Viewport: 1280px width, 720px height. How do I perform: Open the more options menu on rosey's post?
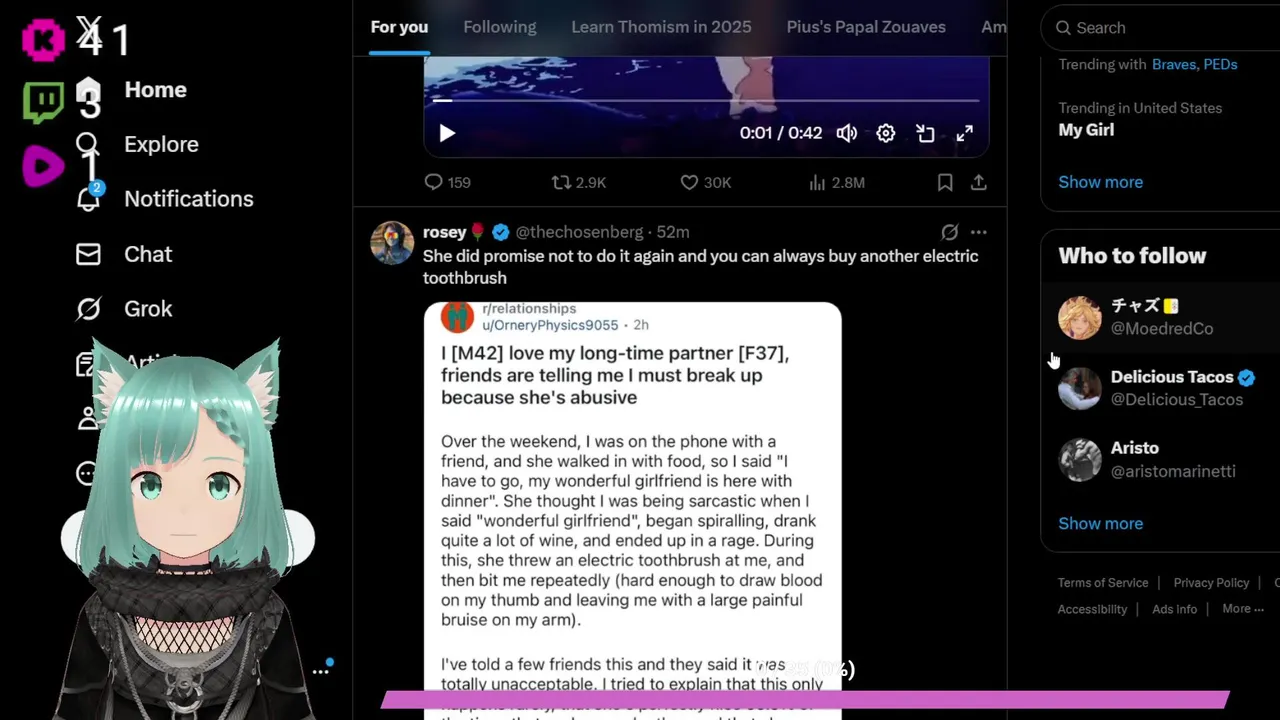point(979,232)
